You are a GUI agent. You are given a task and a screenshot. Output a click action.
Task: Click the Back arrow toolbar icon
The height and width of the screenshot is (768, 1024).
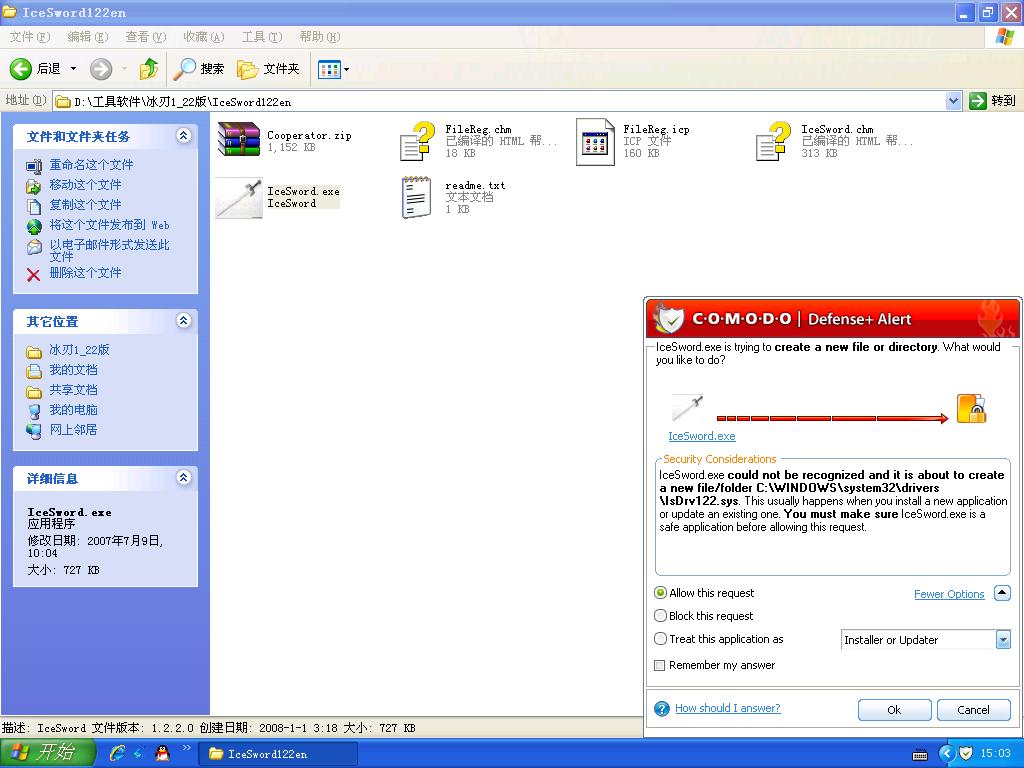[20, 69]
